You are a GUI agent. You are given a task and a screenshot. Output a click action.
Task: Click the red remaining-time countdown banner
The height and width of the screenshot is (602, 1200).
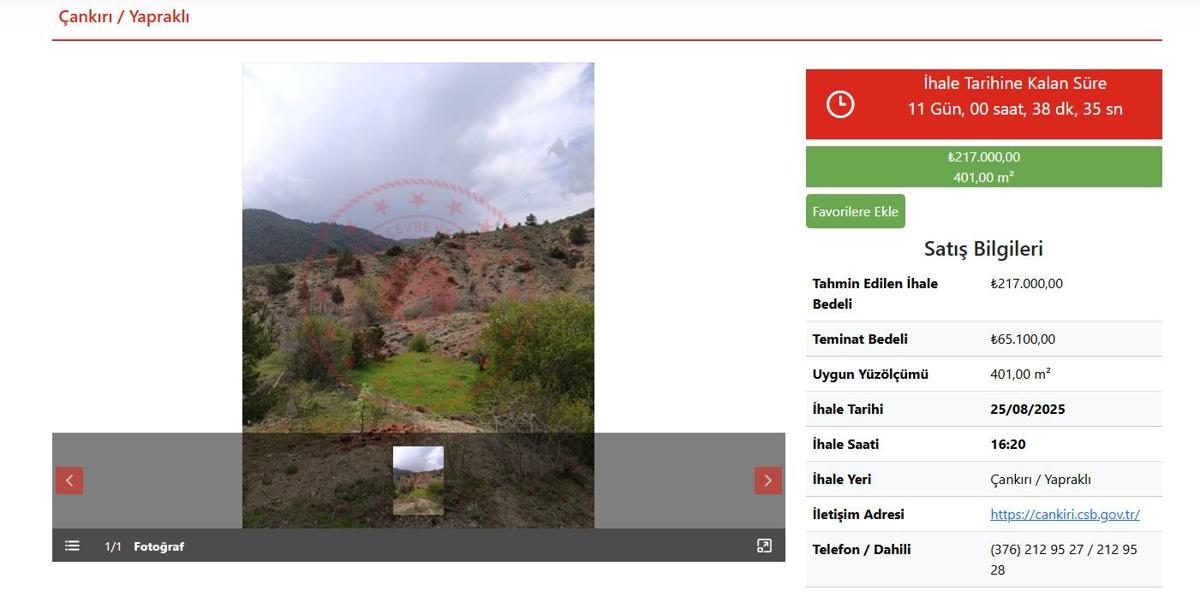(x=984, y=104)
